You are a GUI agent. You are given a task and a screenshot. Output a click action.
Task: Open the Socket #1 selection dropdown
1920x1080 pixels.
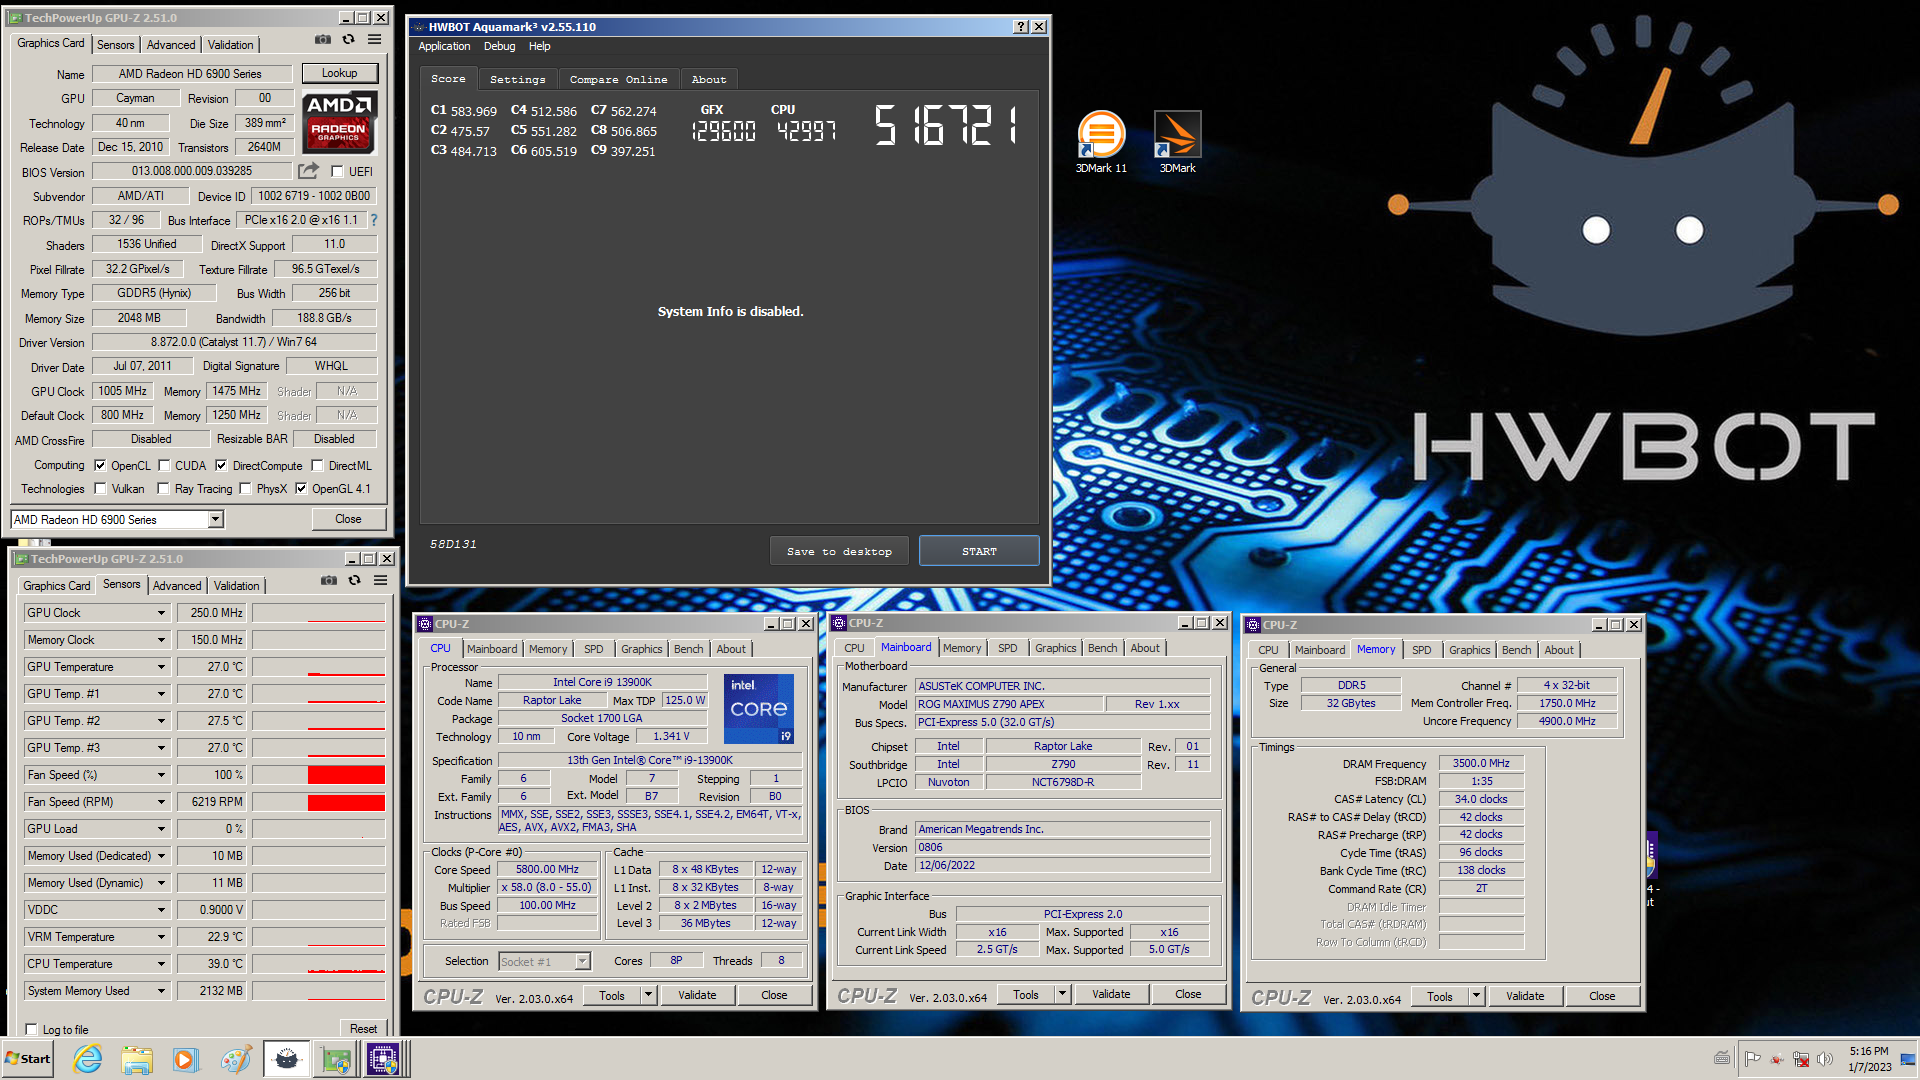click(583, 961)
